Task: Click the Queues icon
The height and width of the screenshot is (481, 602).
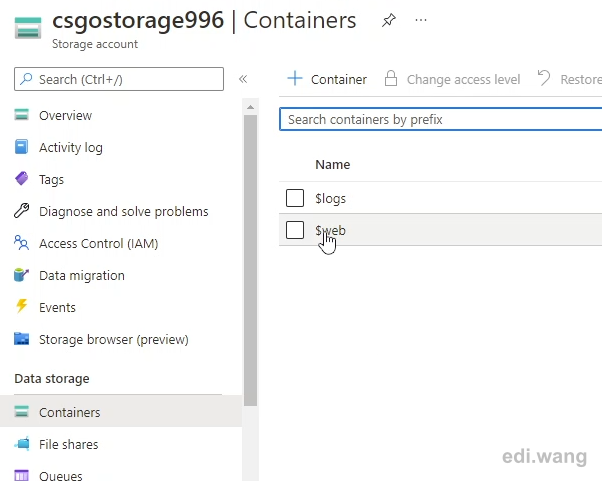Action: [x=22, y=475]
